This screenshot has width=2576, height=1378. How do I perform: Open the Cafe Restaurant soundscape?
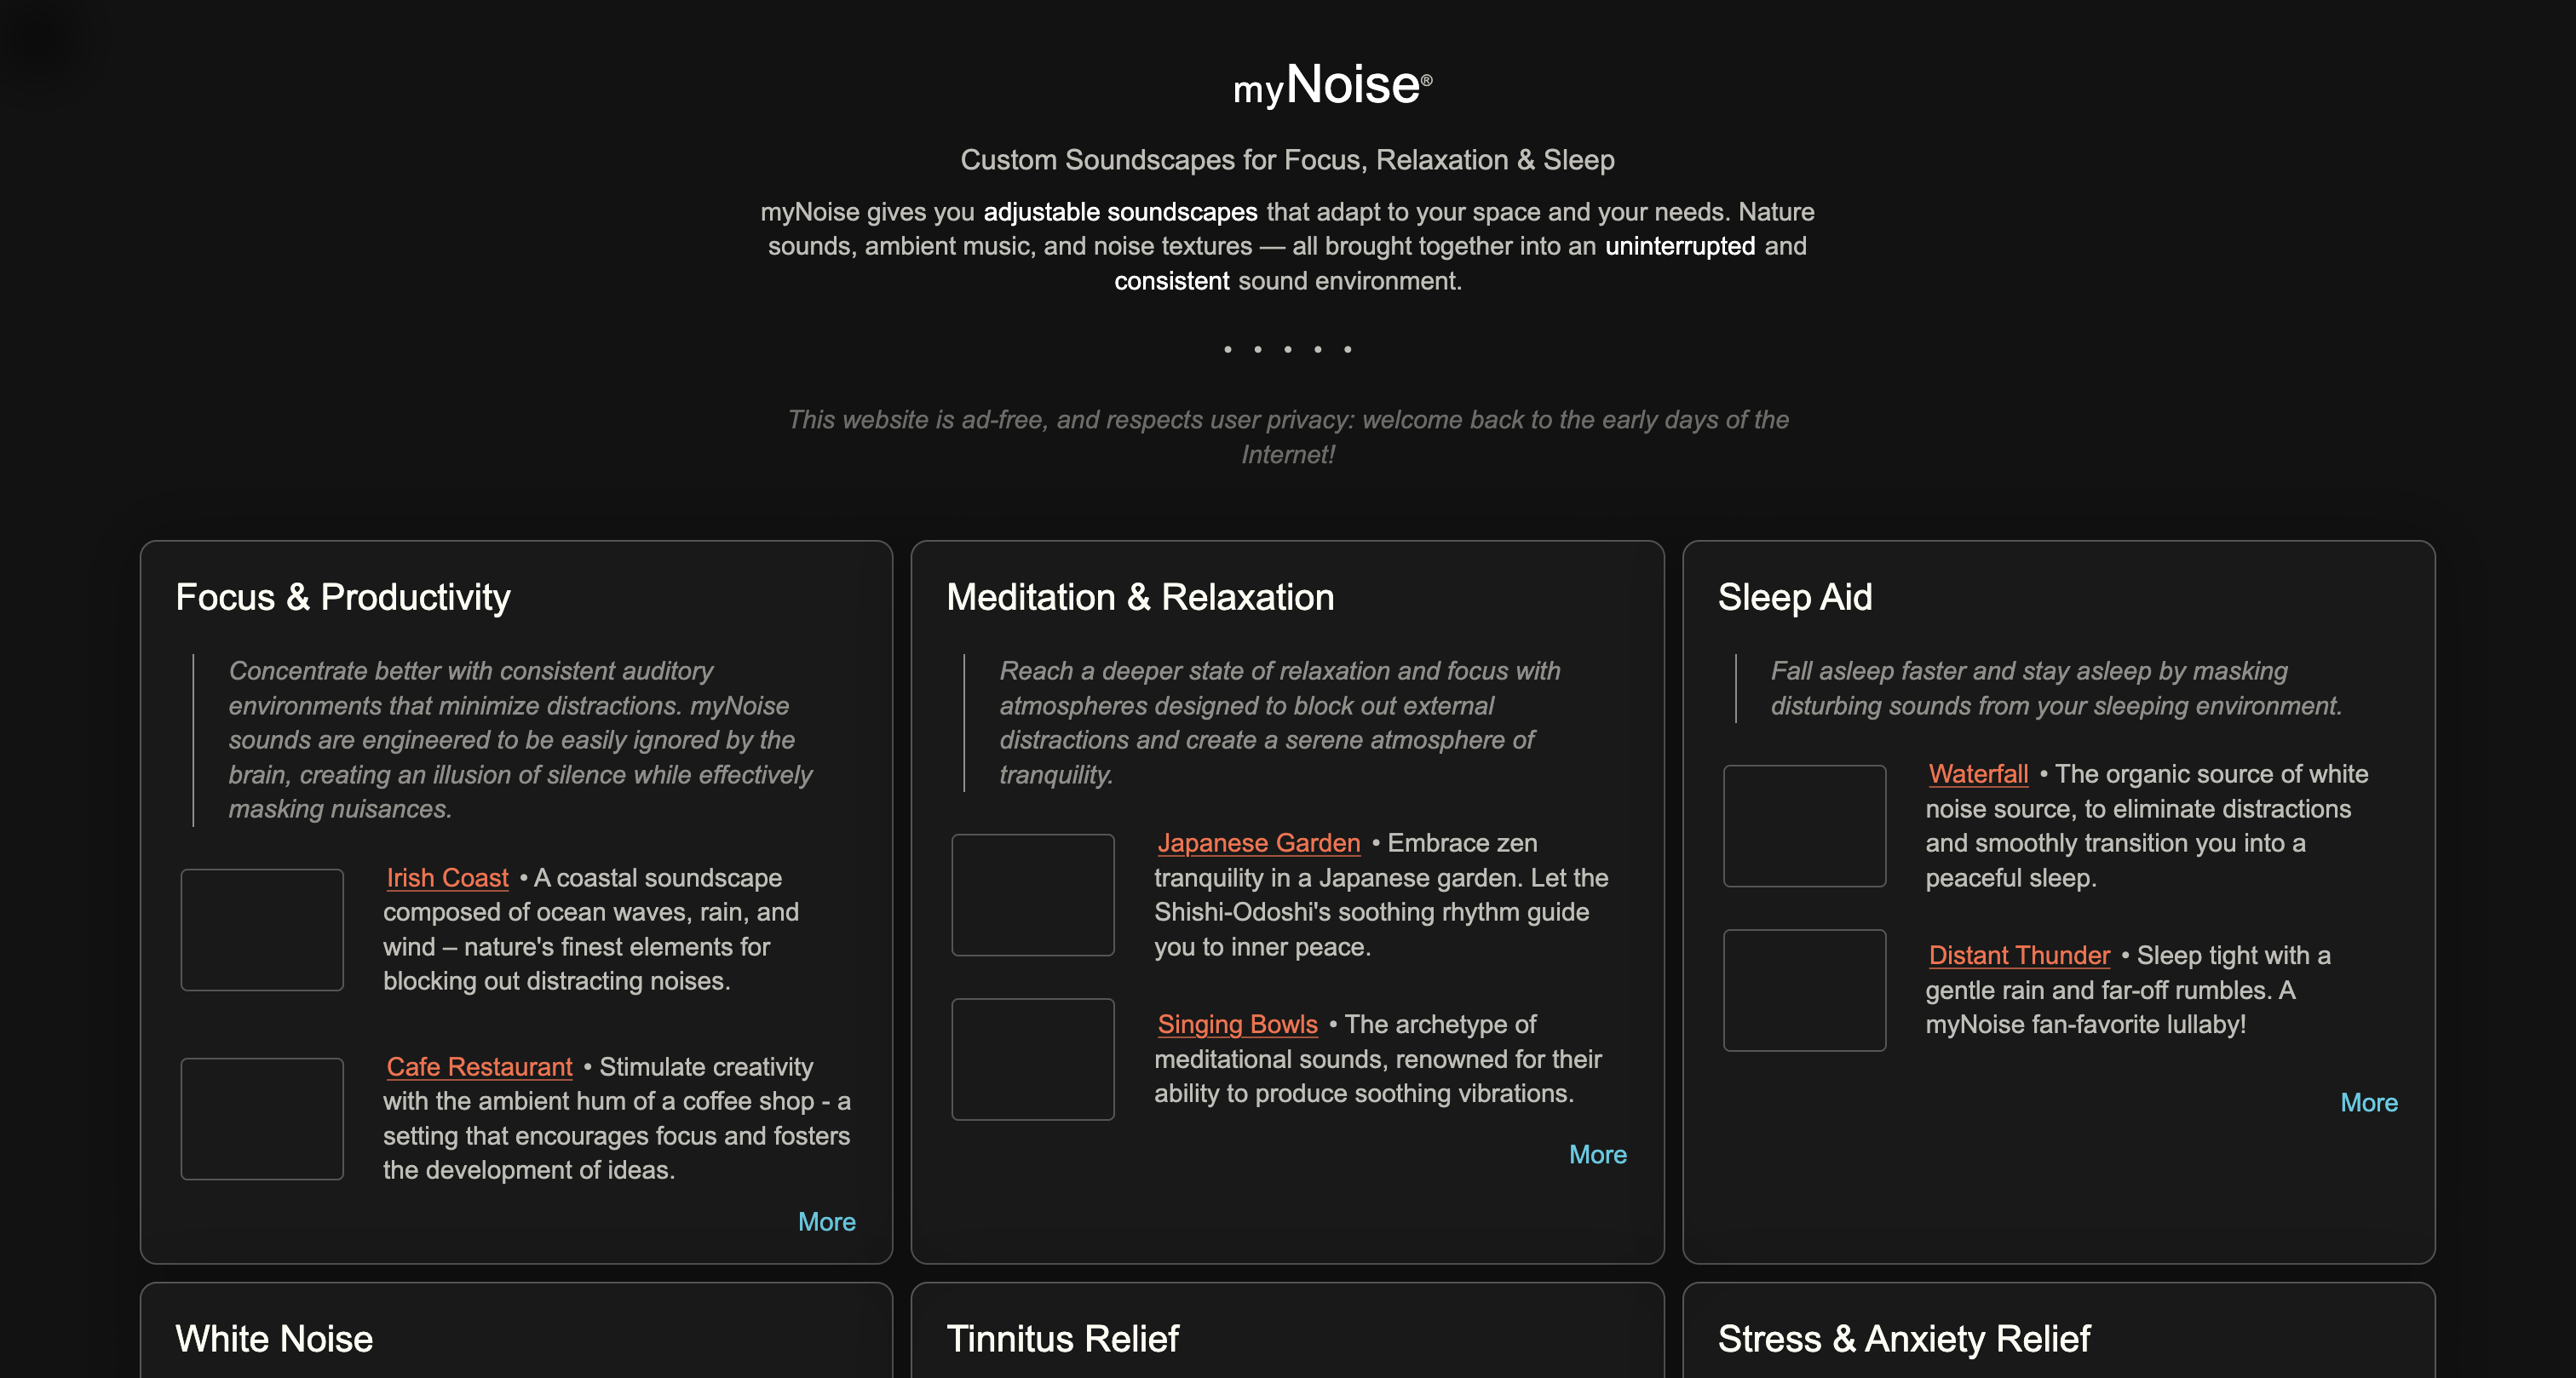pos(478,1067)
